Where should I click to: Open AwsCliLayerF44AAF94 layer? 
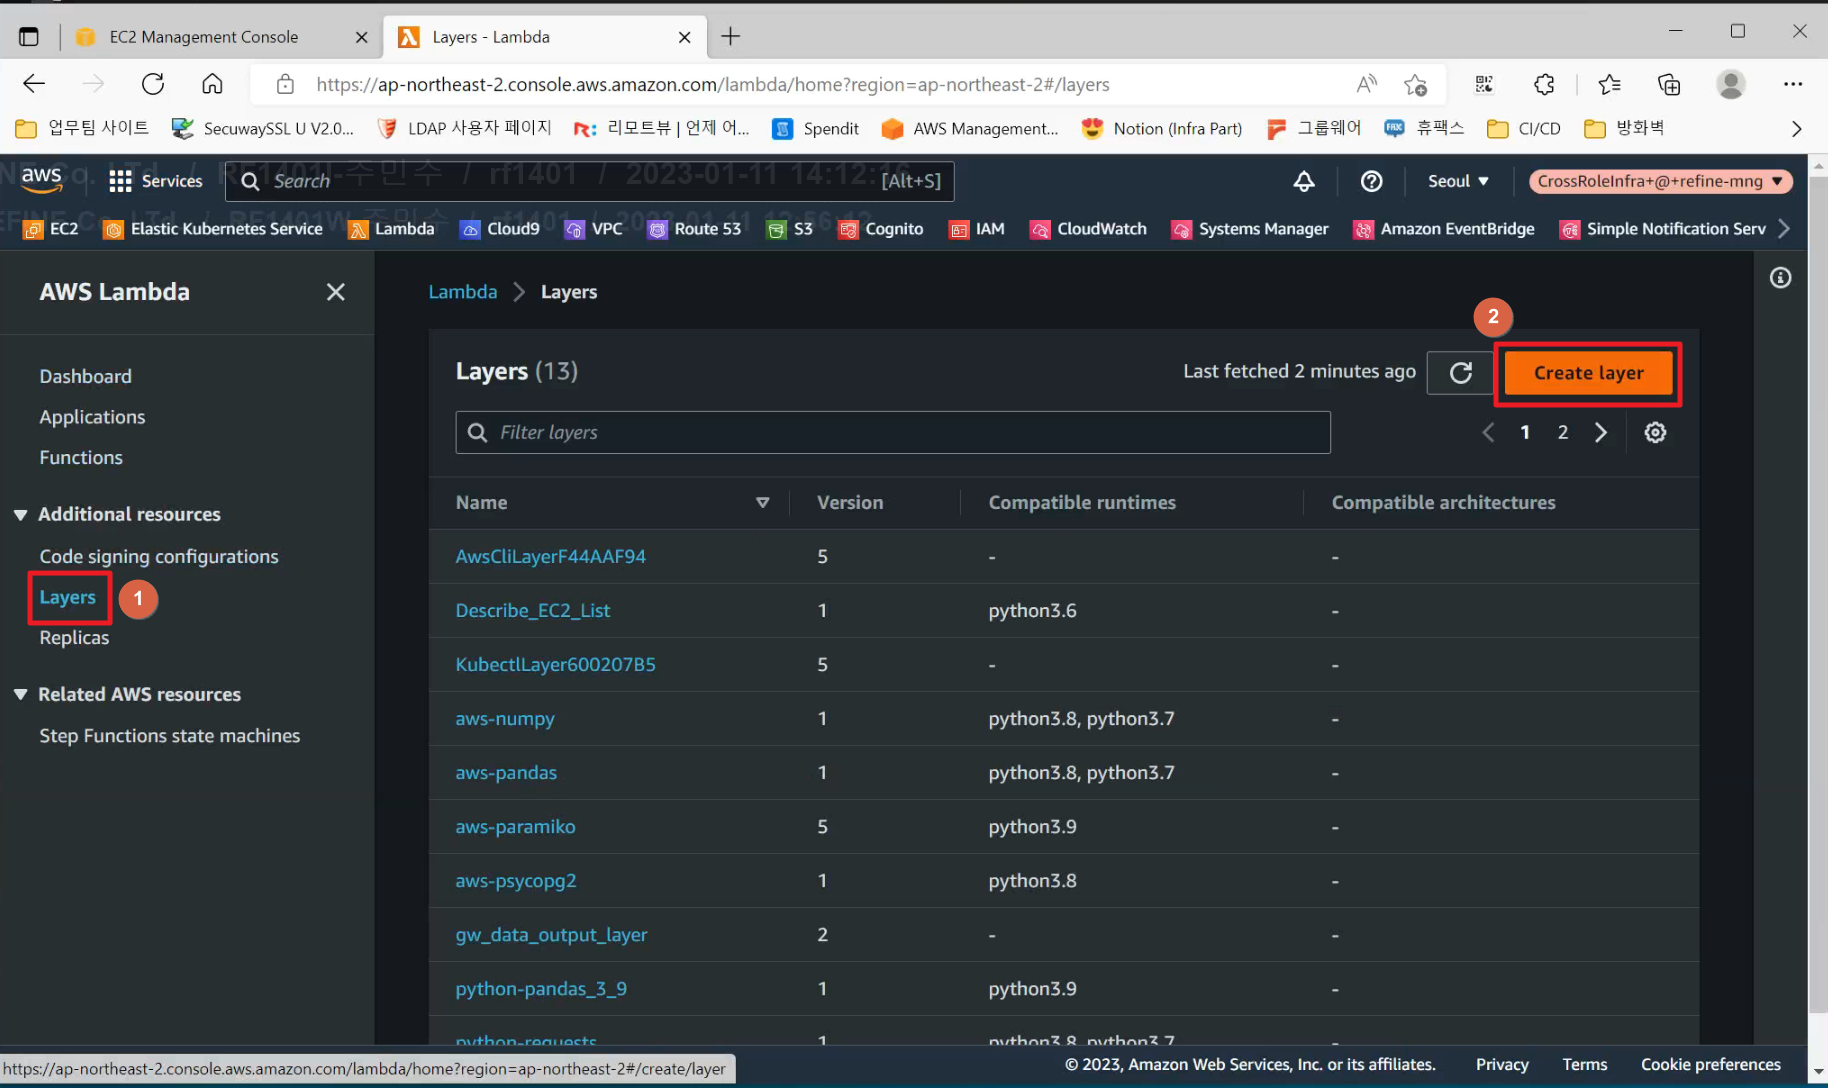551,556
